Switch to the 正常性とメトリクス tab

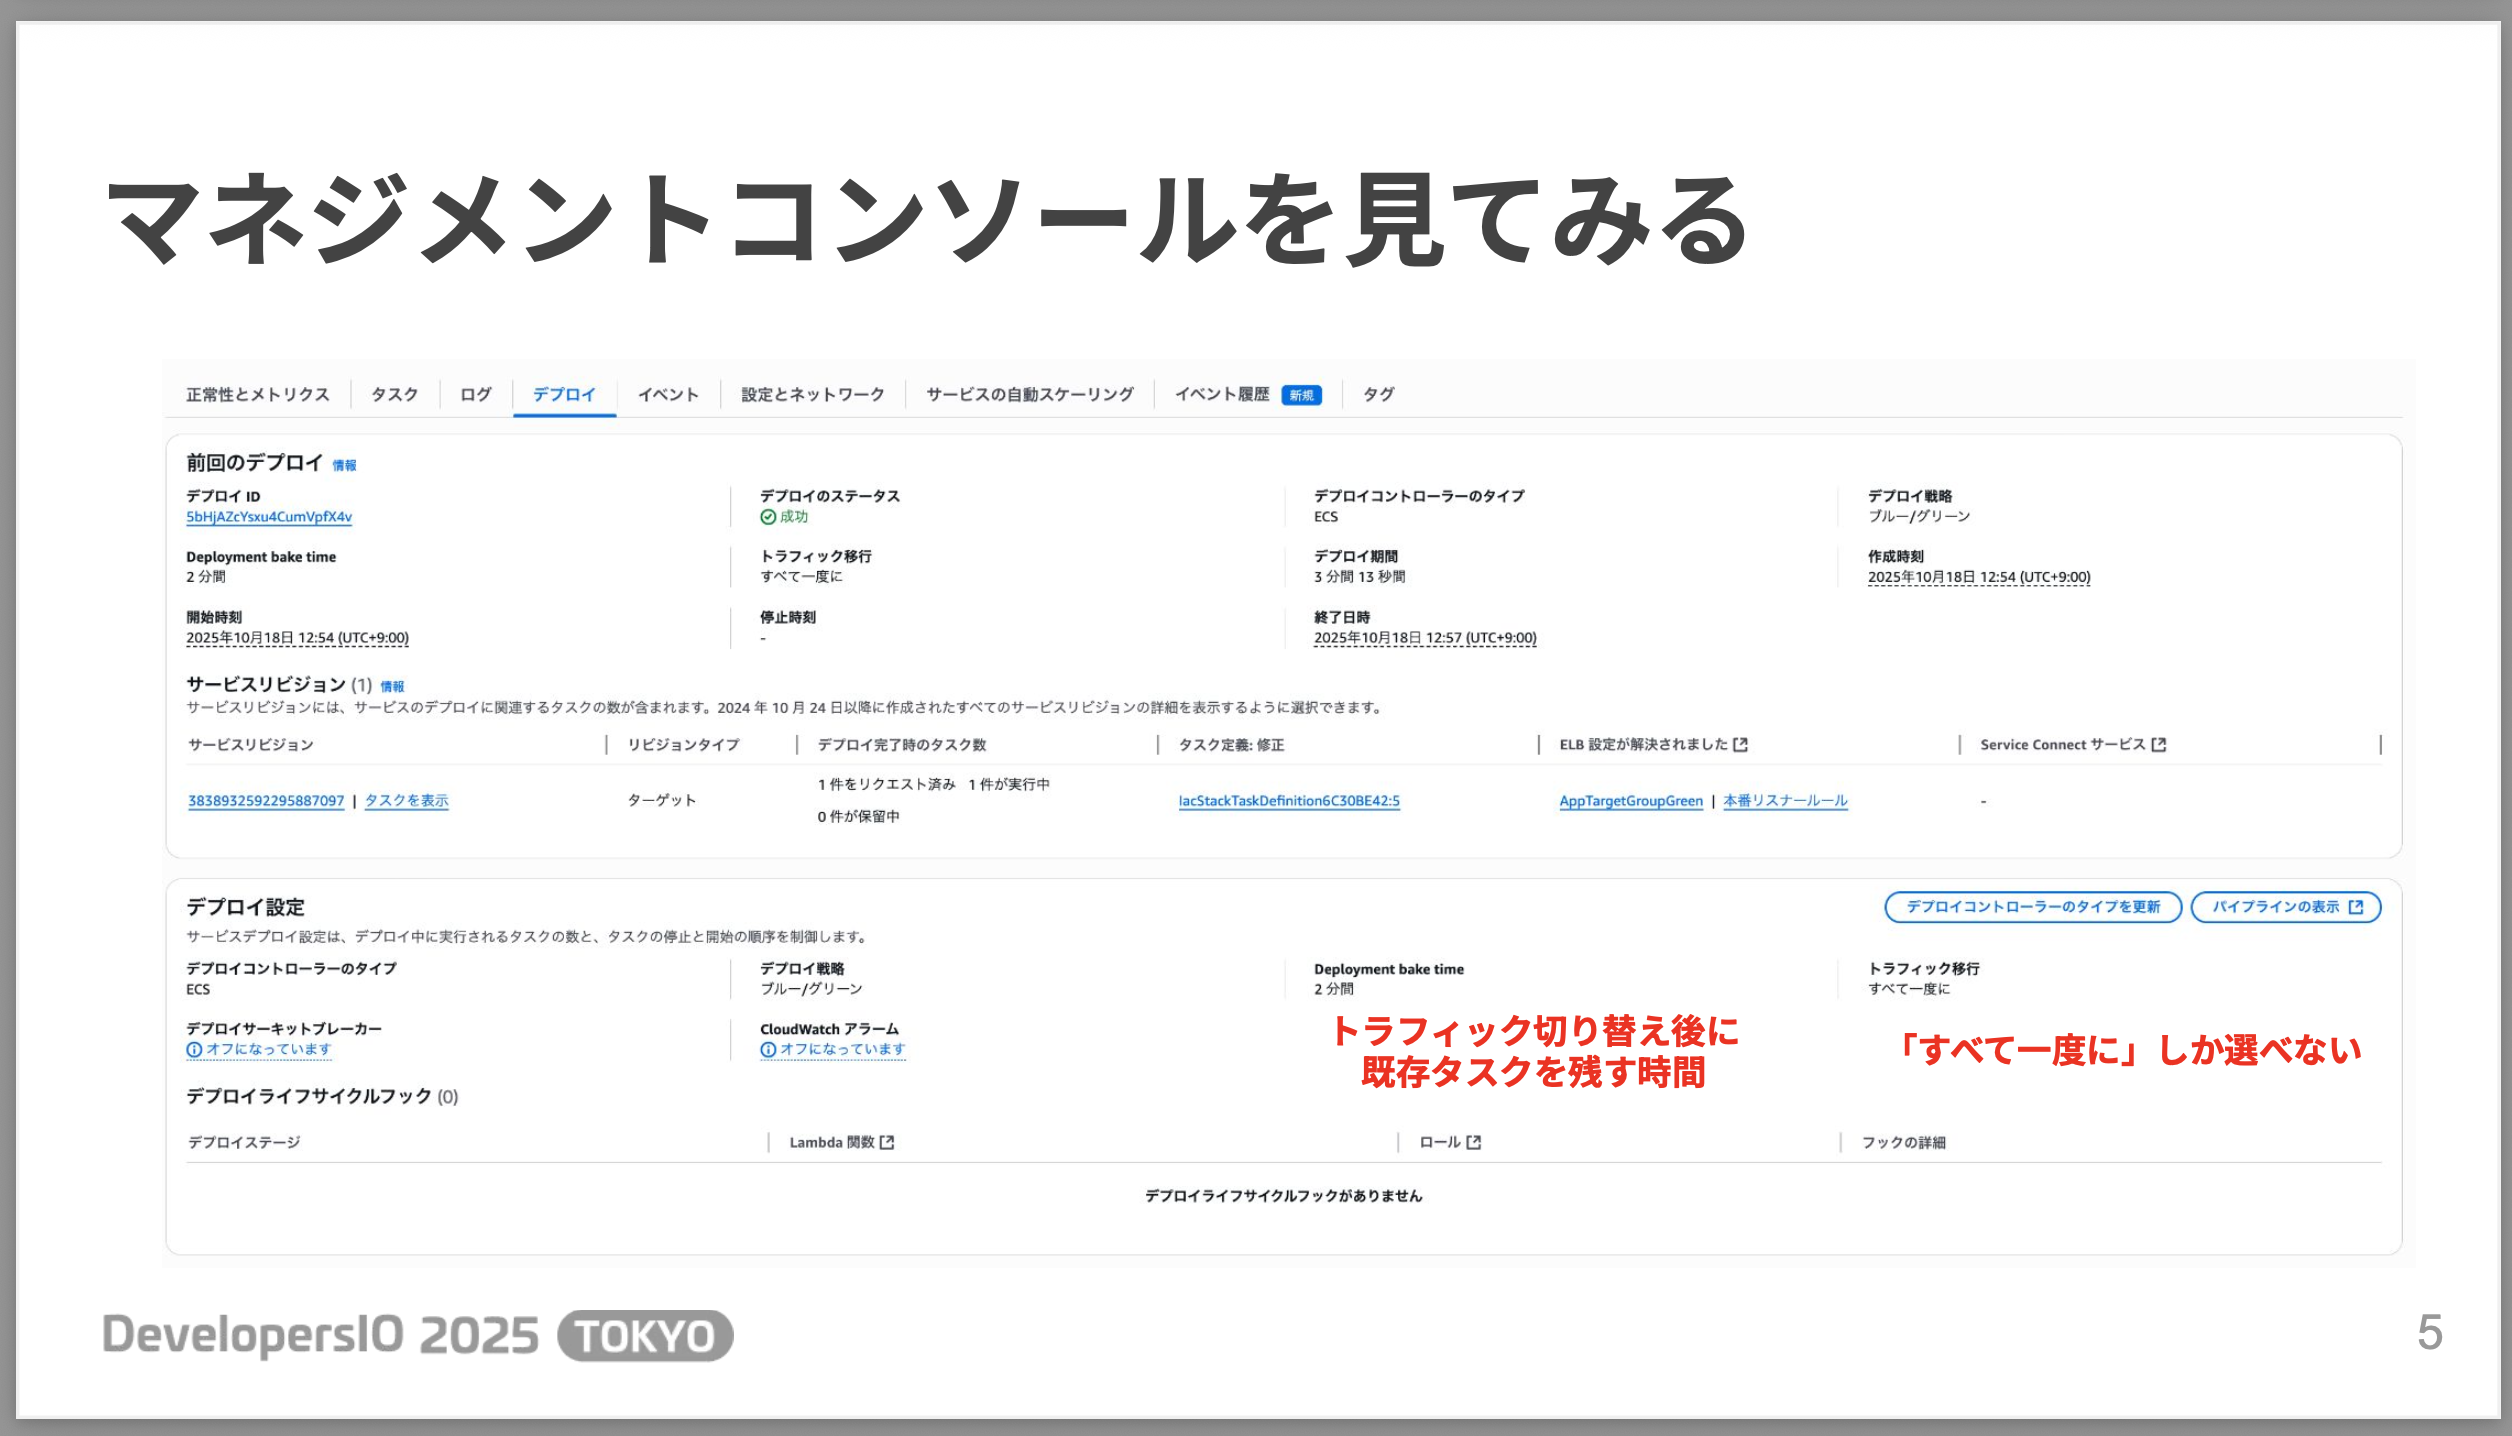pyautogui.click(x=258, y=394)
